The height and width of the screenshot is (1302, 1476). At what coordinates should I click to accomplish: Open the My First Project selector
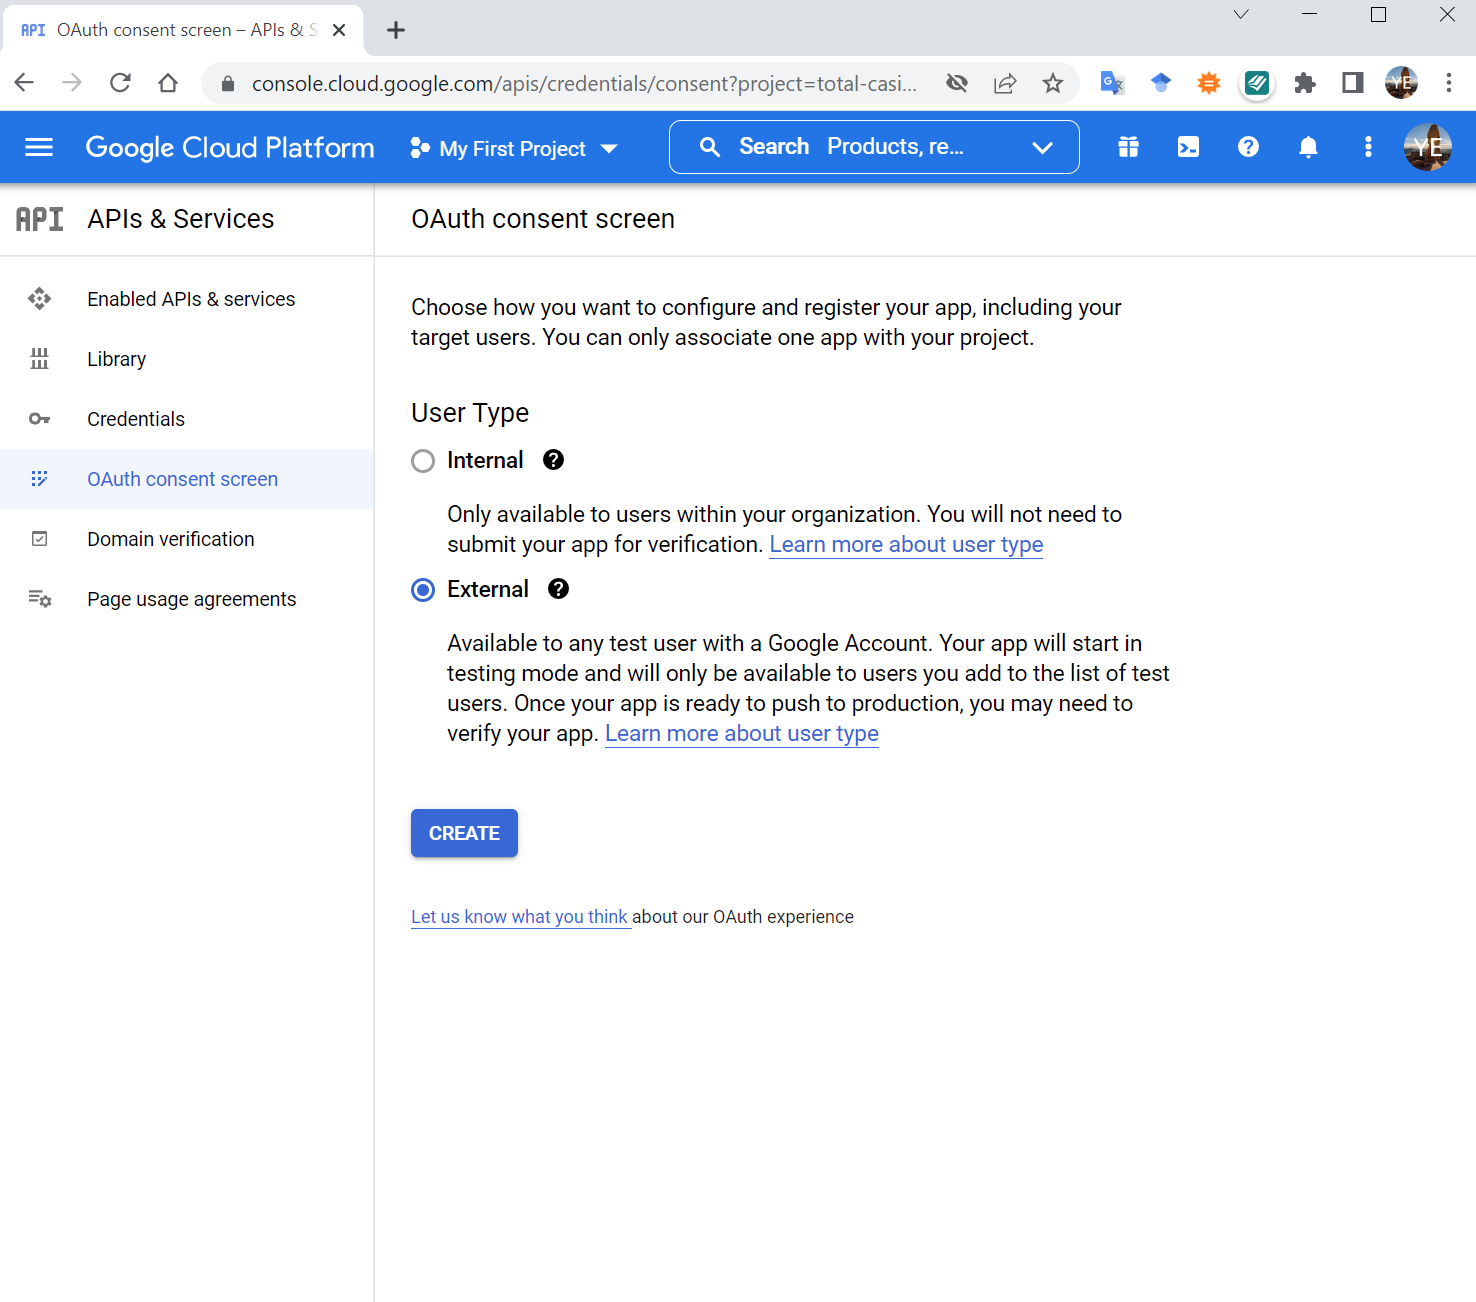(514, 149)
